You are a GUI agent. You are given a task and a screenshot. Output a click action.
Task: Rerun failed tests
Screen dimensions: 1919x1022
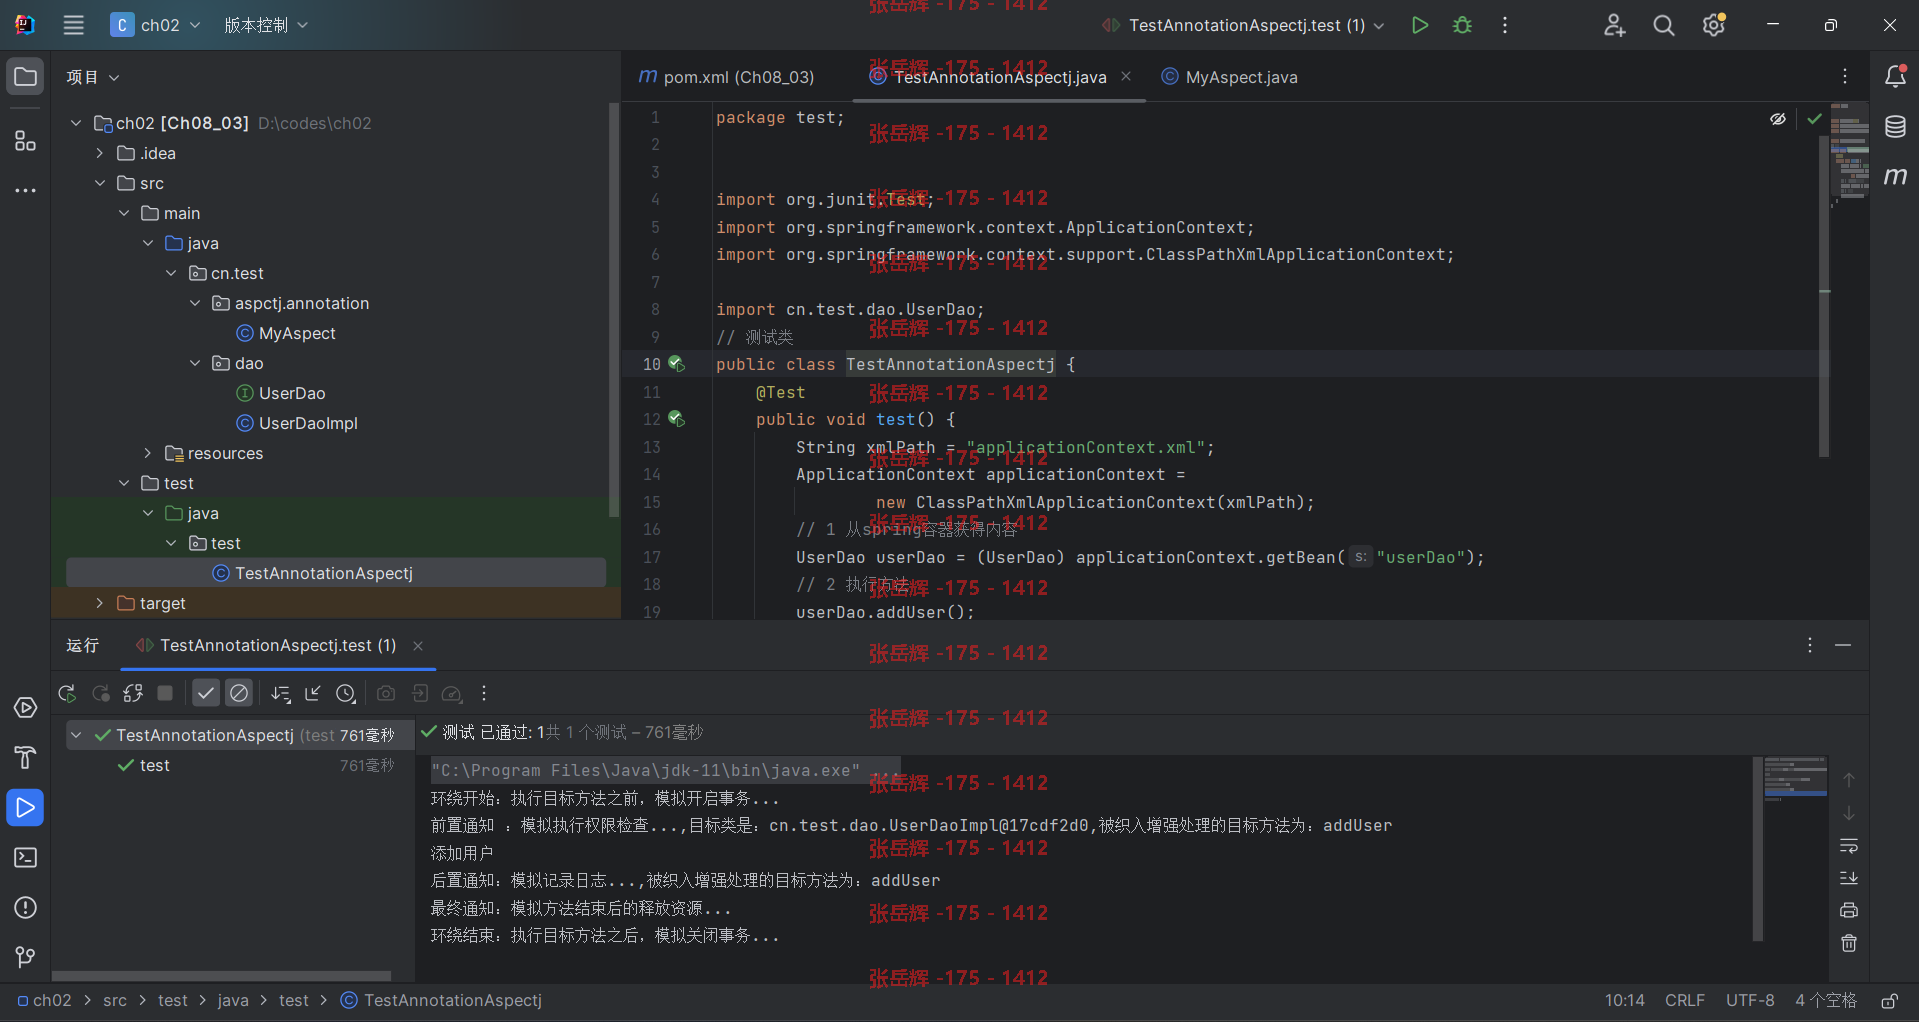pos(101,693)
